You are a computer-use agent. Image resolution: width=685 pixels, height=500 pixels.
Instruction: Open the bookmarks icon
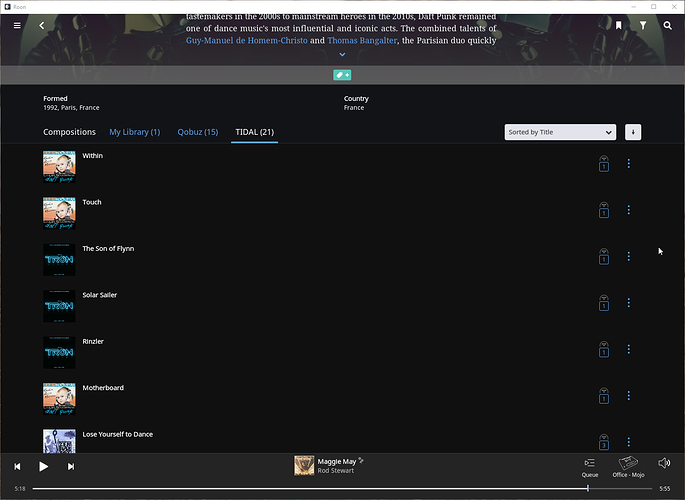pos(619,26)
